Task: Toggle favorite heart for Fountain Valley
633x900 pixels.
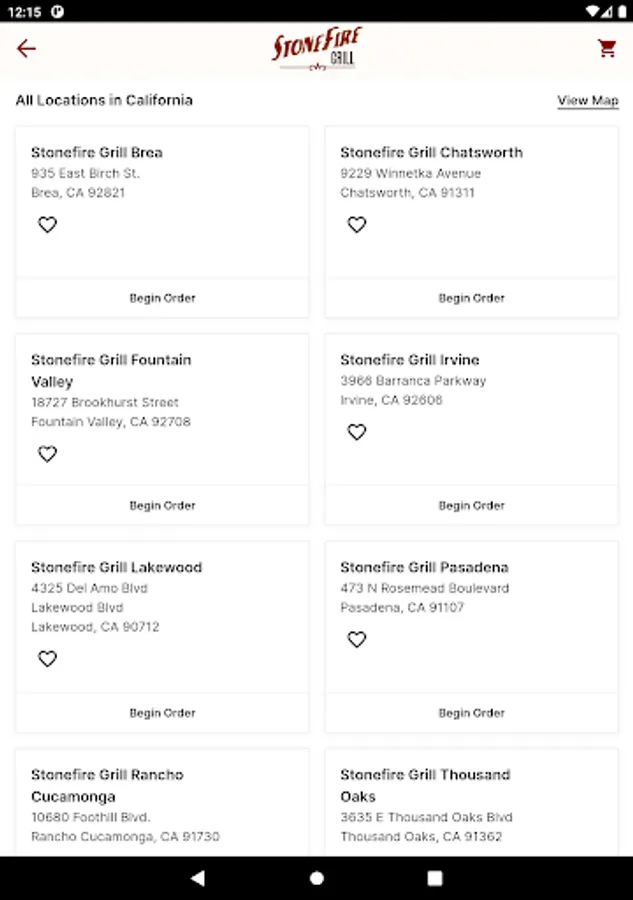Action: pyautogui.click(x=47, y=454)
